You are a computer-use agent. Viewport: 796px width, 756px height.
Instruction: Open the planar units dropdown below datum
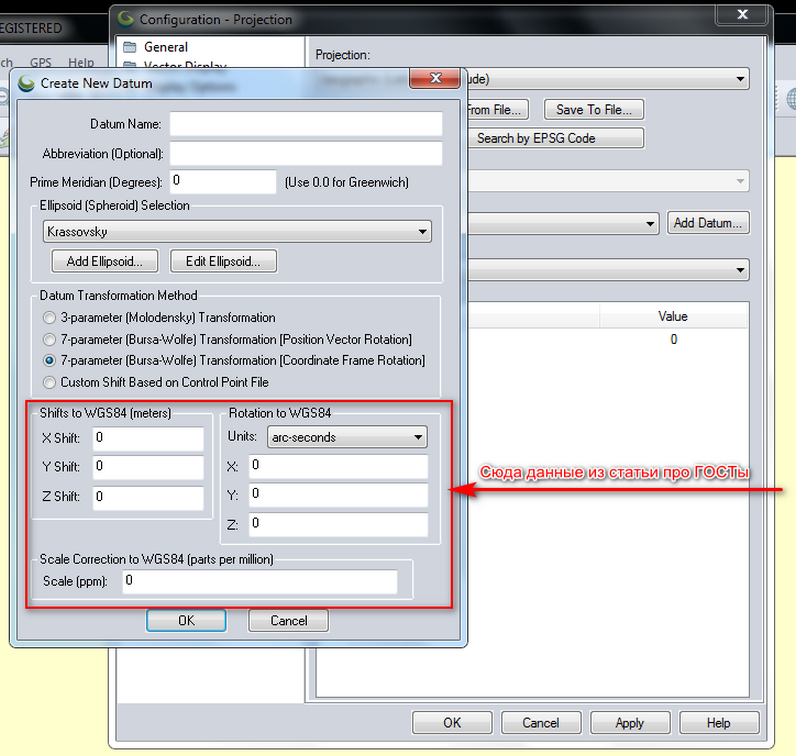point(607,270)
